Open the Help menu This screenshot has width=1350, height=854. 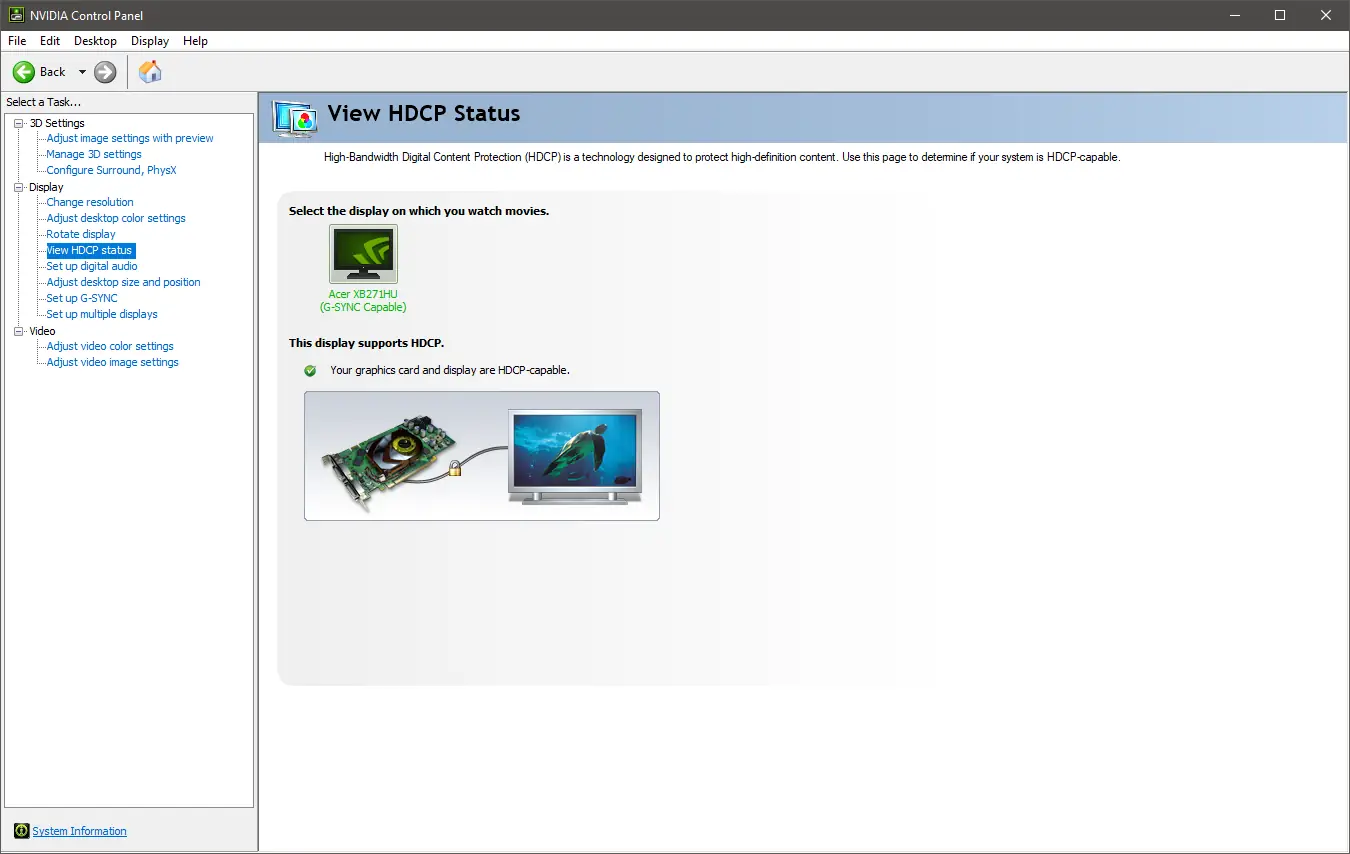(x=196, y=41)
